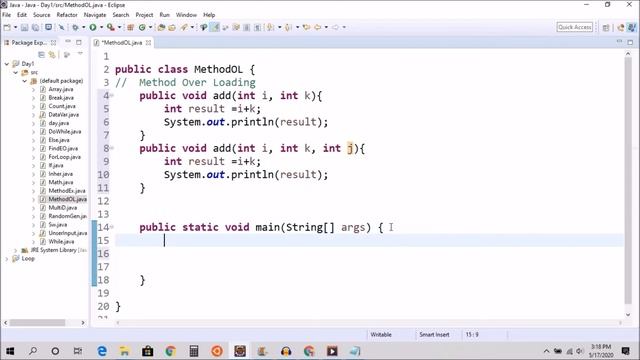Open the Navigate menu

click(x=95, y=15)
